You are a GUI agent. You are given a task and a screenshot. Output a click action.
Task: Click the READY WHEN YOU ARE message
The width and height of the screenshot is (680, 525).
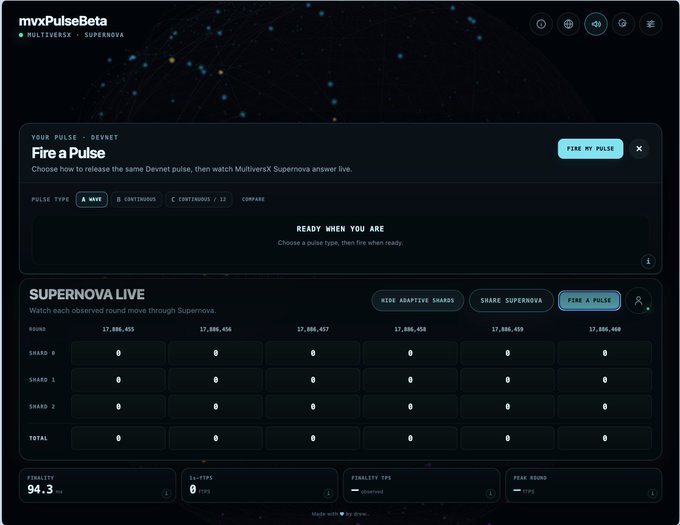[340, 229]
